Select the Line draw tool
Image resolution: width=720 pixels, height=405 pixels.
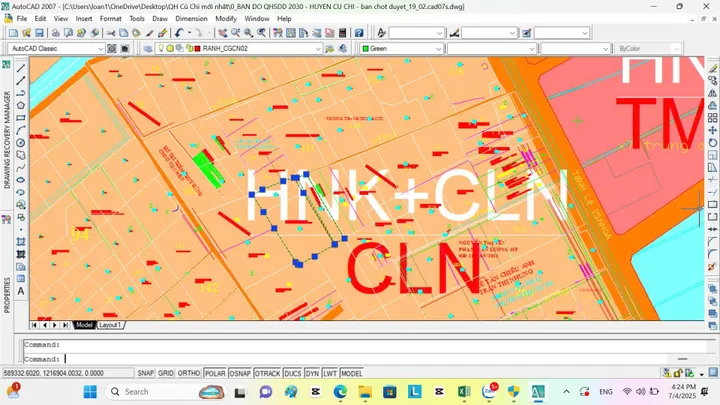pyautogui.click(x=21, y=68)
